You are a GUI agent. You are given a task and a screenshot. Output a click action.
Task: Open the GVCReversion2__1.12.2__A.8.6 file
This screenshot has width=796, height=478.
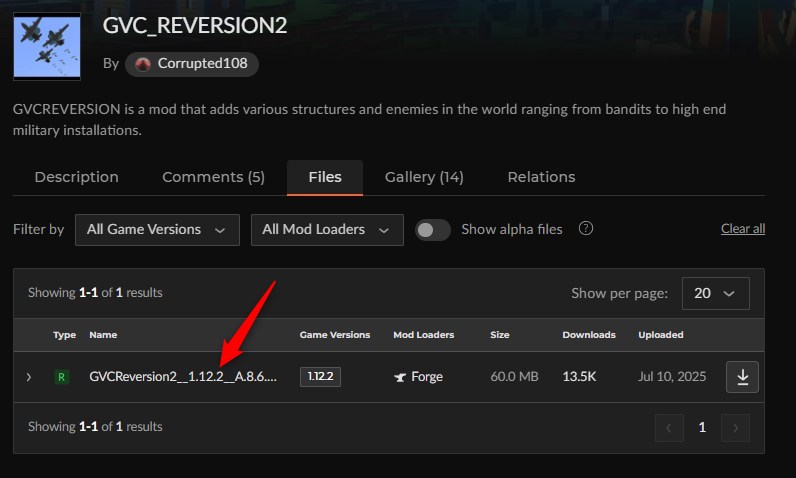[183, 377]
